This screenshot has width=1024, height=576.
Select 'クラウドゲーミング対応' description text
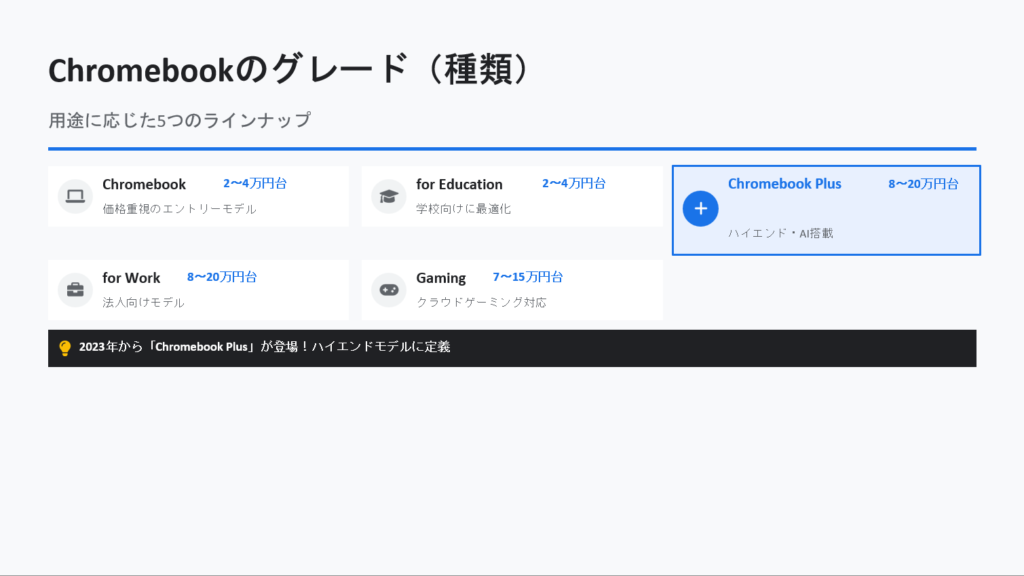point(481,302)
